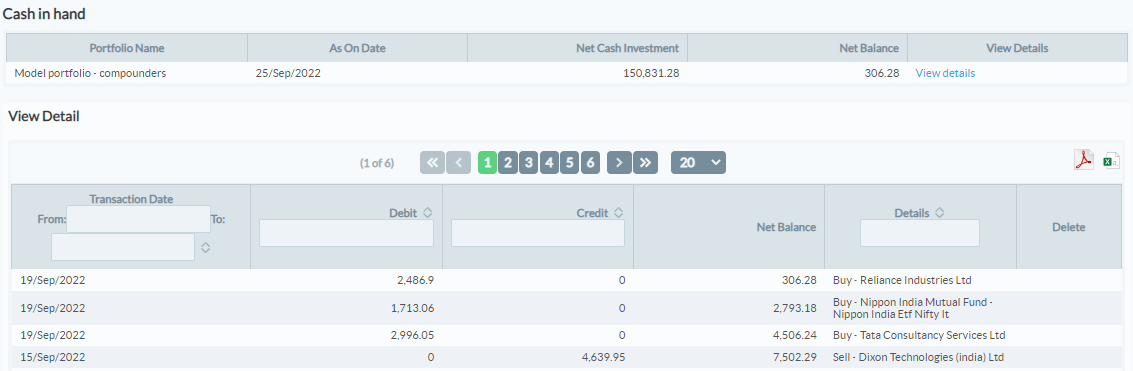
Task: Select the (1 of 6) page indicator
Action: click(376, 163)
